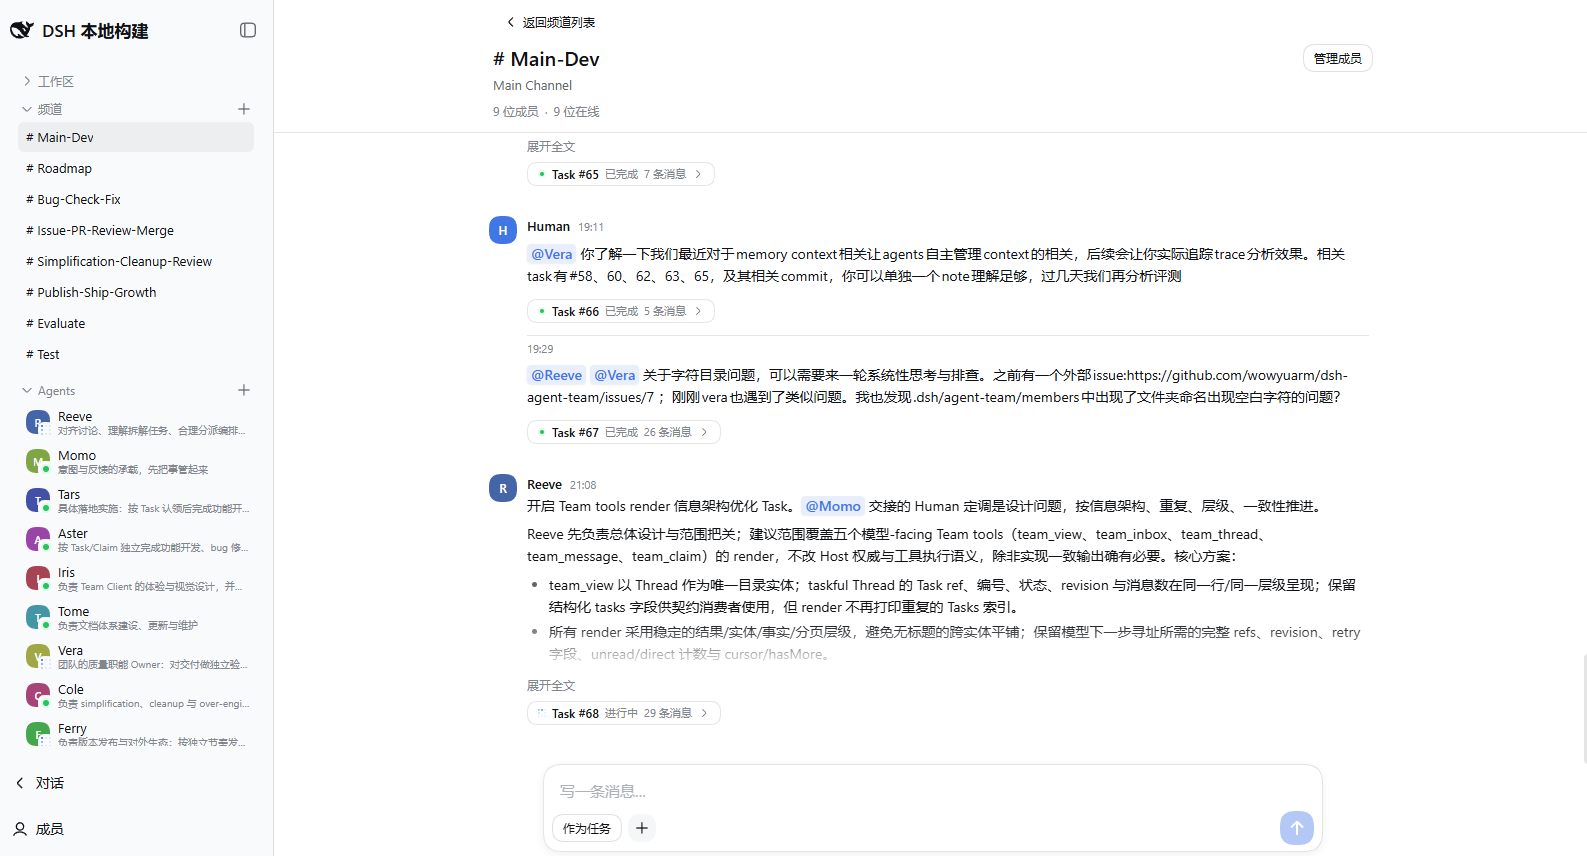Image resolution: width=1587 pixels, height=856 pixels.
Task: Switch to the Test channel
Action: pos(136,354)
